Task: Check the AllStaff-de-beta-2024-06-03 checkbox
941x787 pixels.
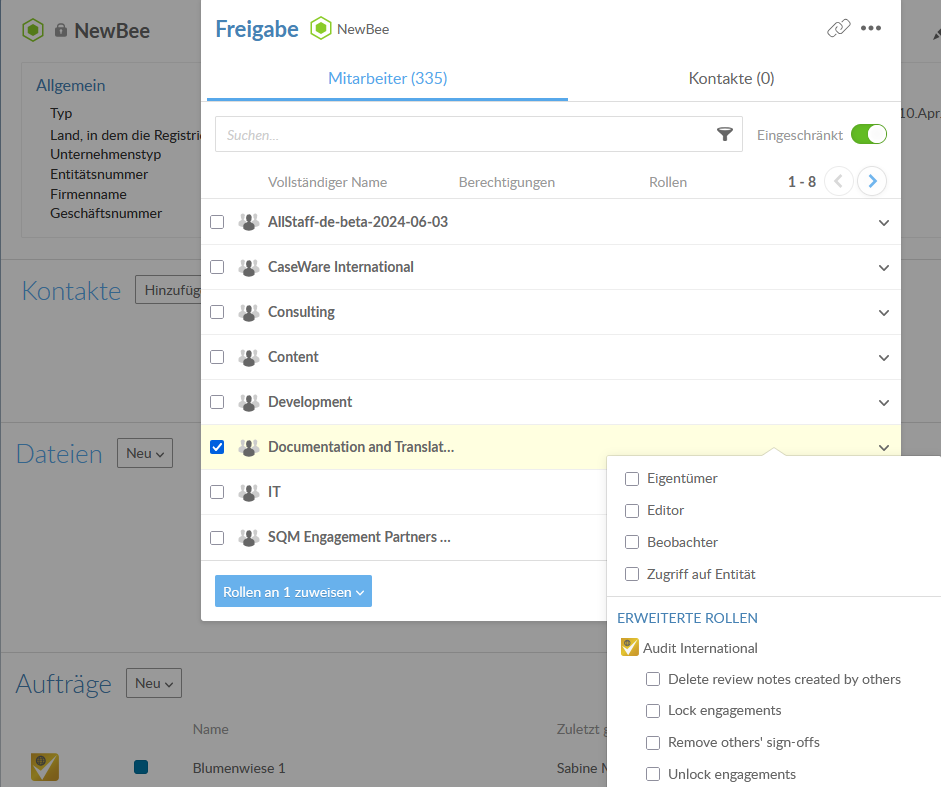Action: tap(217, 222)
